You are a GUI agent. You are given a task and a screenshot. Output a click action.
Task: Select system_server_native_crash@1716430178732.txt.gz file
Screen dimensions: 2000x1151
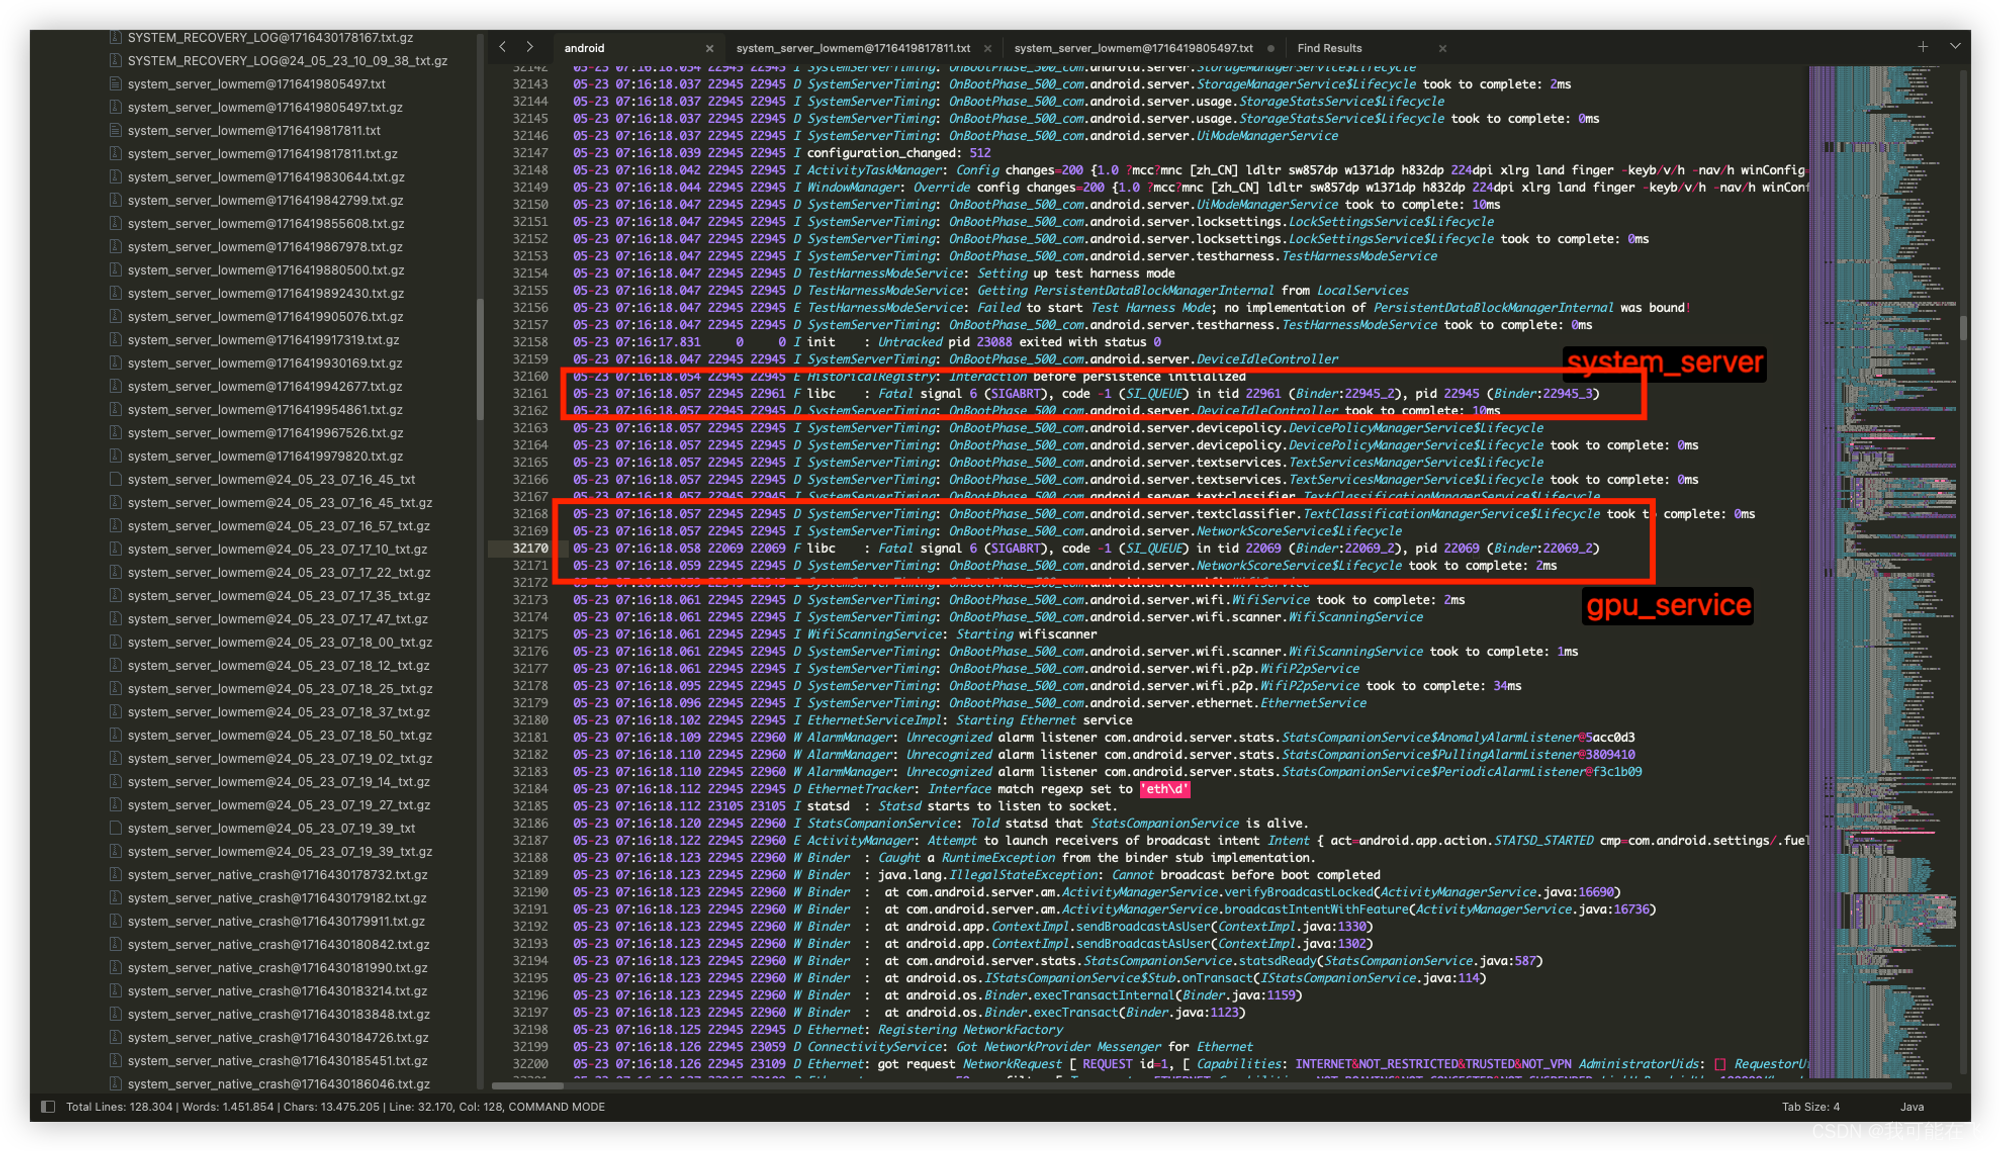277,875
